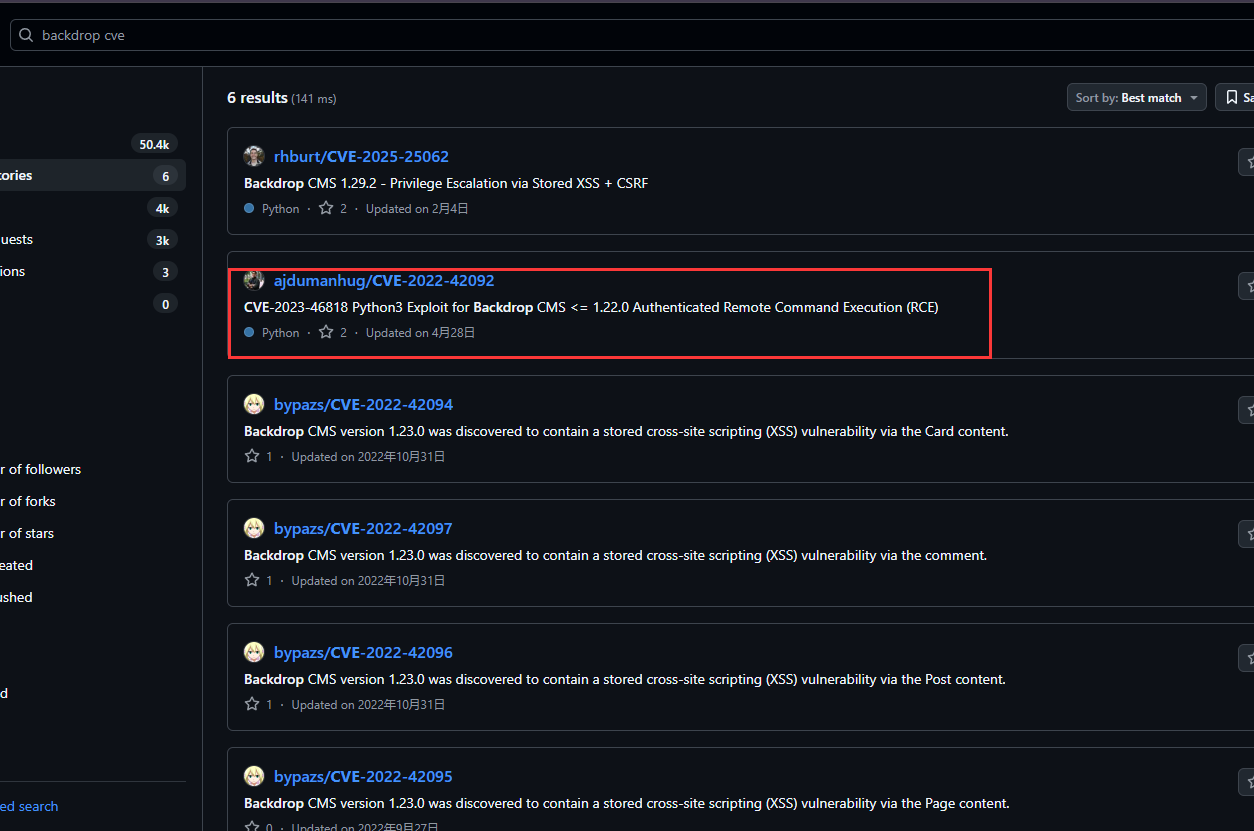The image size is (1254, 831).
Task: Click bypazs avatar beside CVE-2022-42095
Action: (x=254, y=776)
